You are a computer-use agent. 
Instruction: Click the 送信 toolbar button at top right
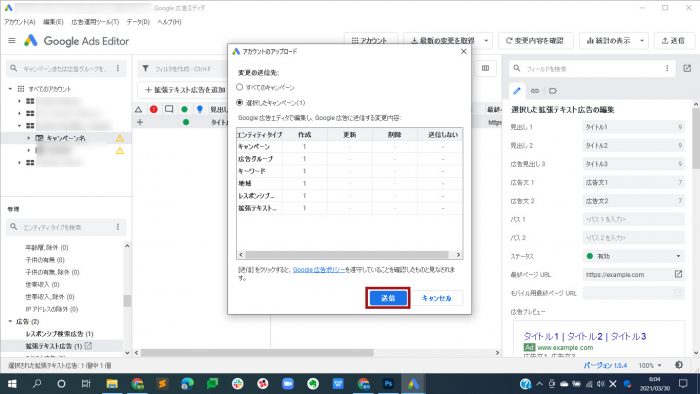click(674, 41)
